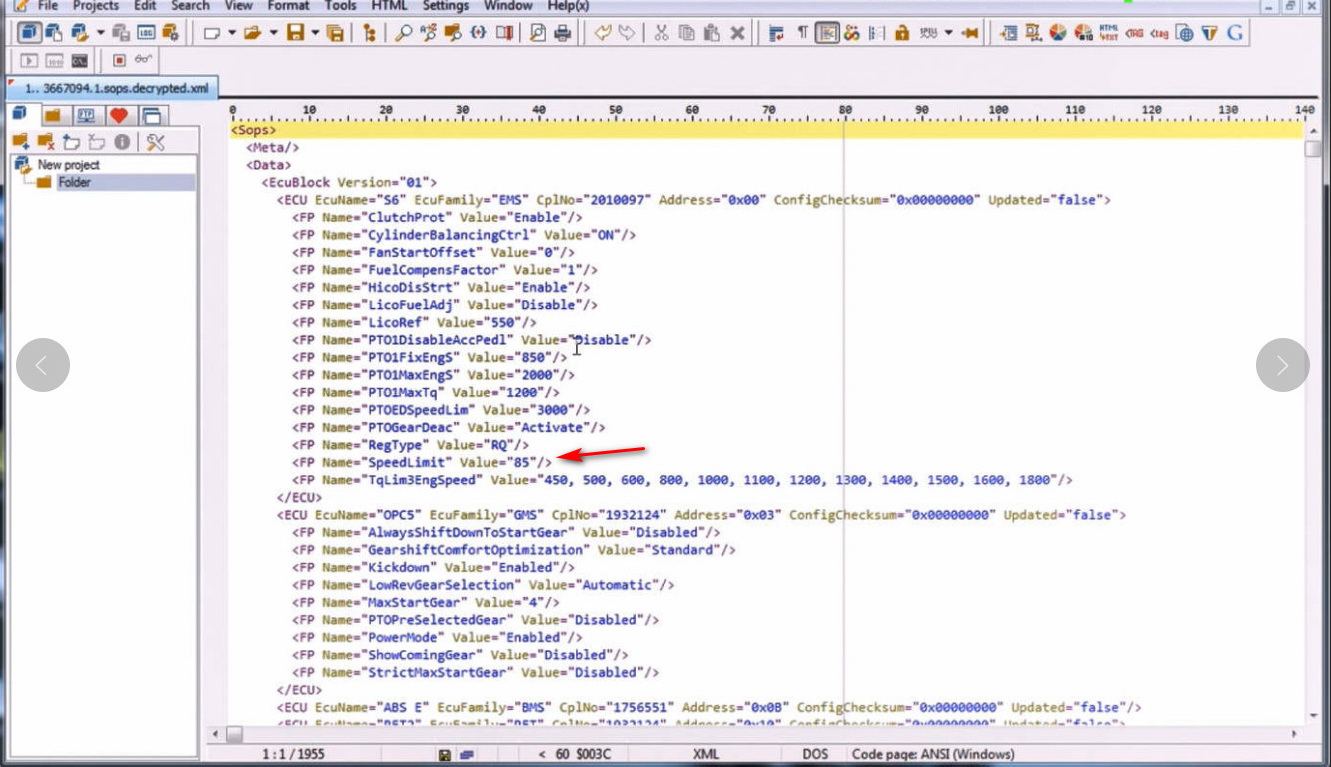Viewport: 1331px width, 767px height.
Task: Click the SpeedLimit Value="85" line
Action: (x=421, y=462)
